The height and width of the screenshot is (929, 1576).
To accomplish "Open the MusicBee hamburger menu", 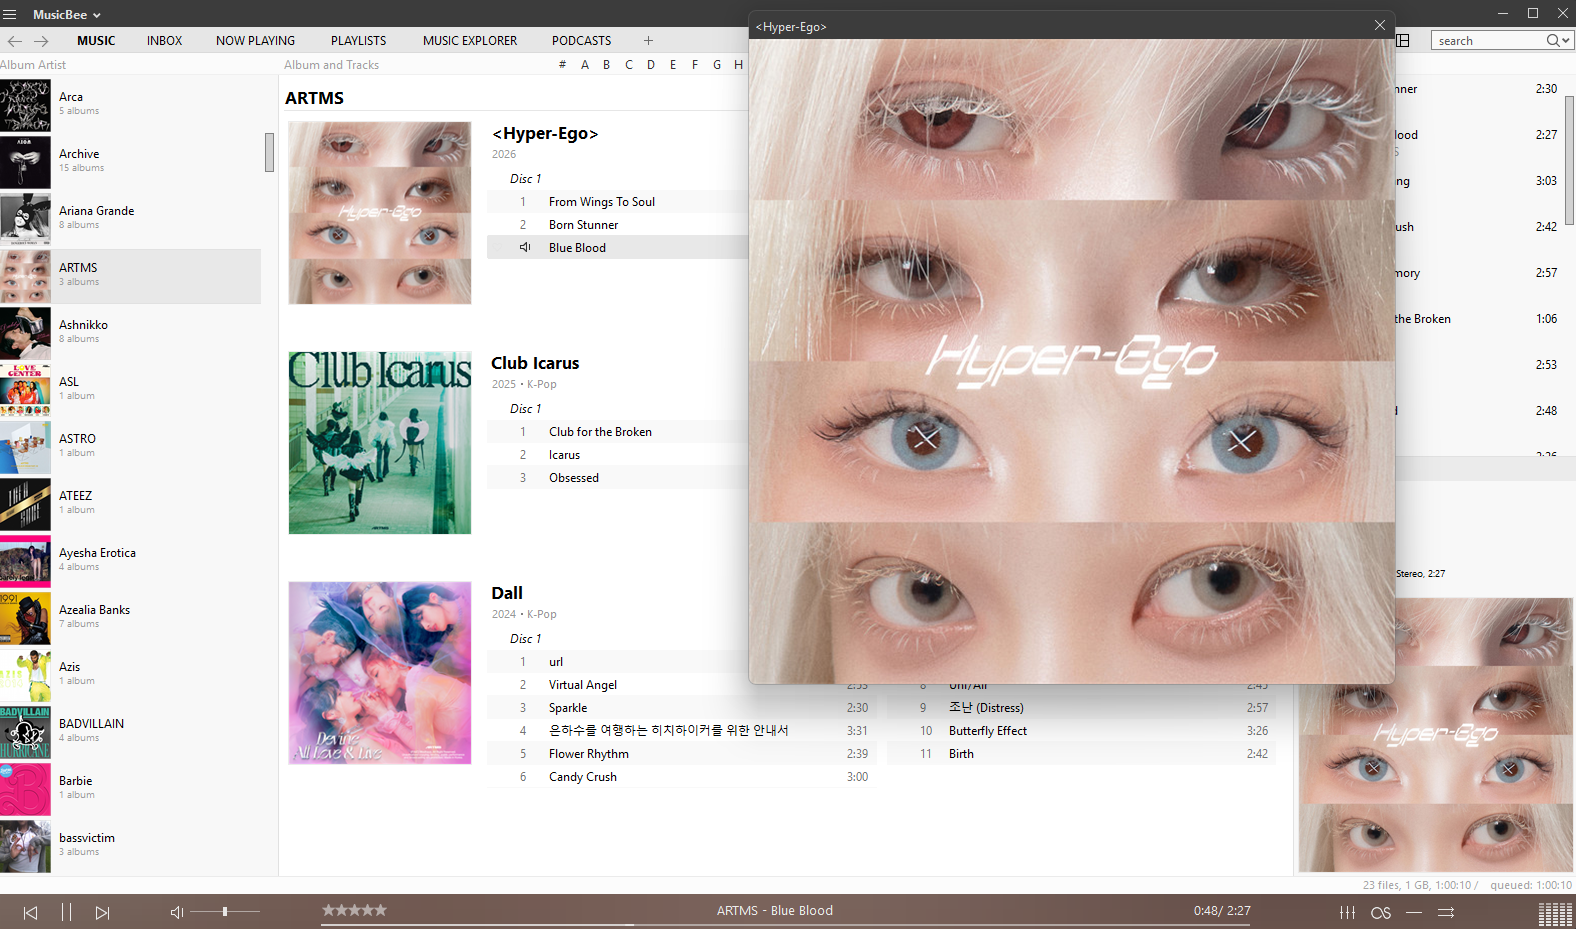I will click(10, 14).
